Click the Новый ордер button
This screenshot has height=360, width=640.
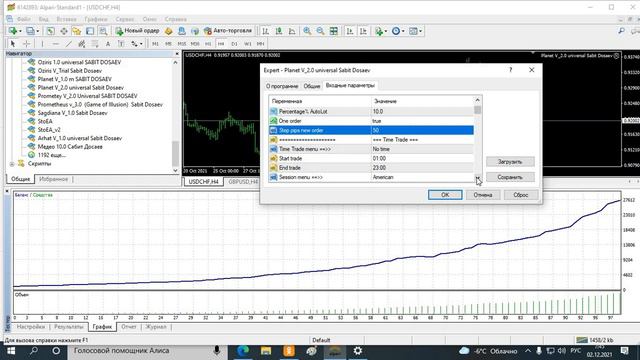[138, 31]
